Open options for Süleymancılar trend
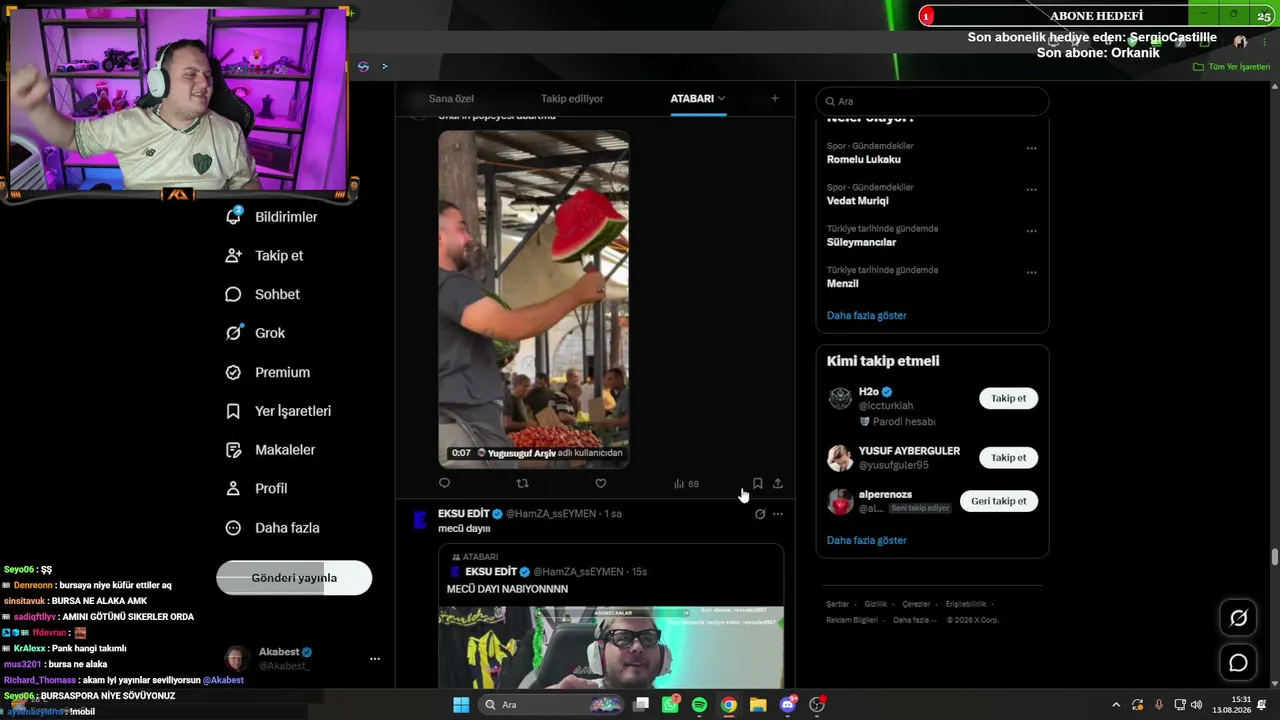Image resolution: width=1280 pixels, height=720 pixels. (1031, 231)
